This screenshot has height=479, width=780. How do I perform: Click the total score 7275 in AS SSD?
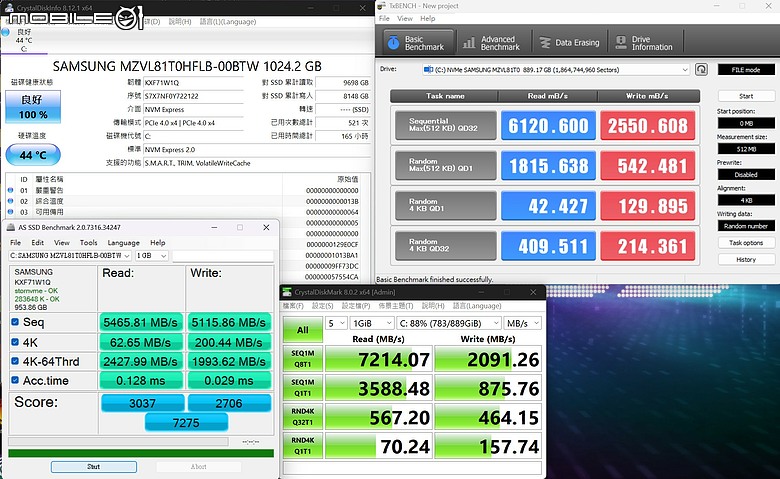pos(186,422)
